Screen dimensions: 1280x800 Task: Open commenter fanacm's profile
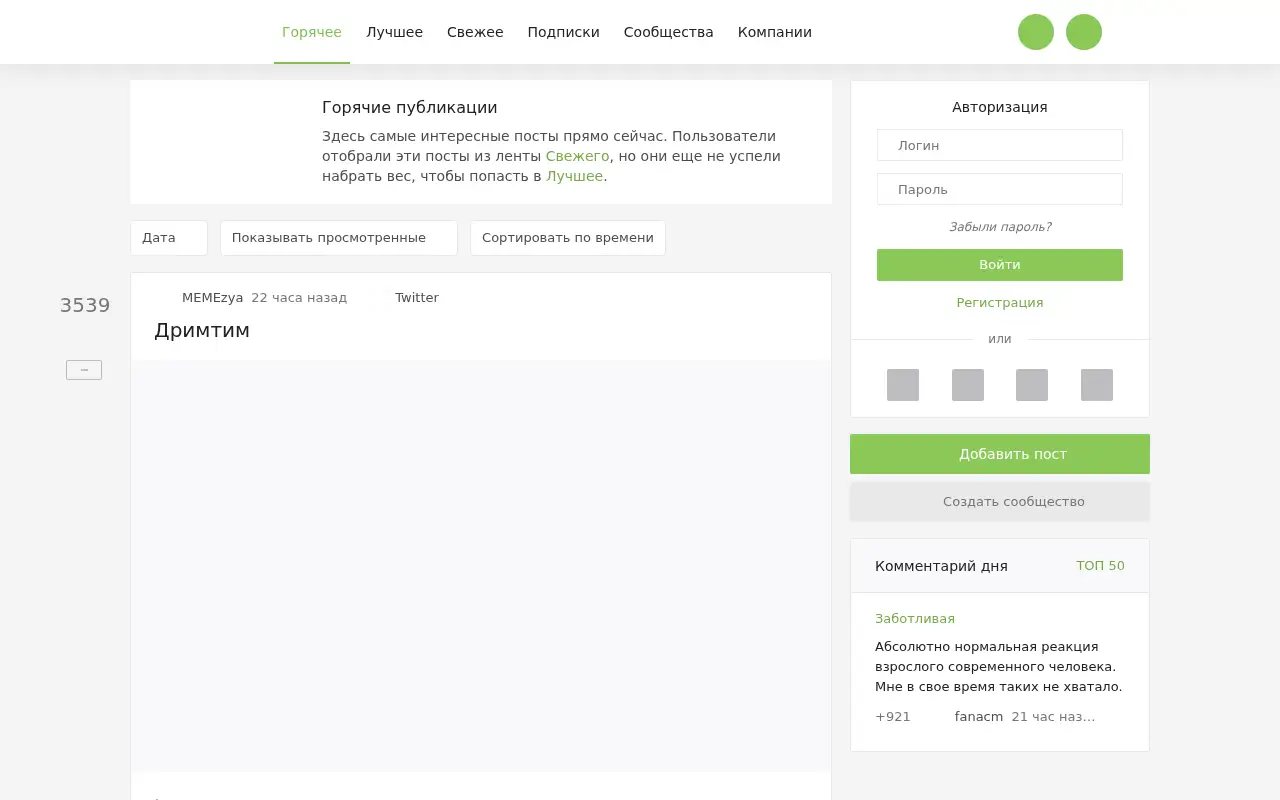coord(979,717)
